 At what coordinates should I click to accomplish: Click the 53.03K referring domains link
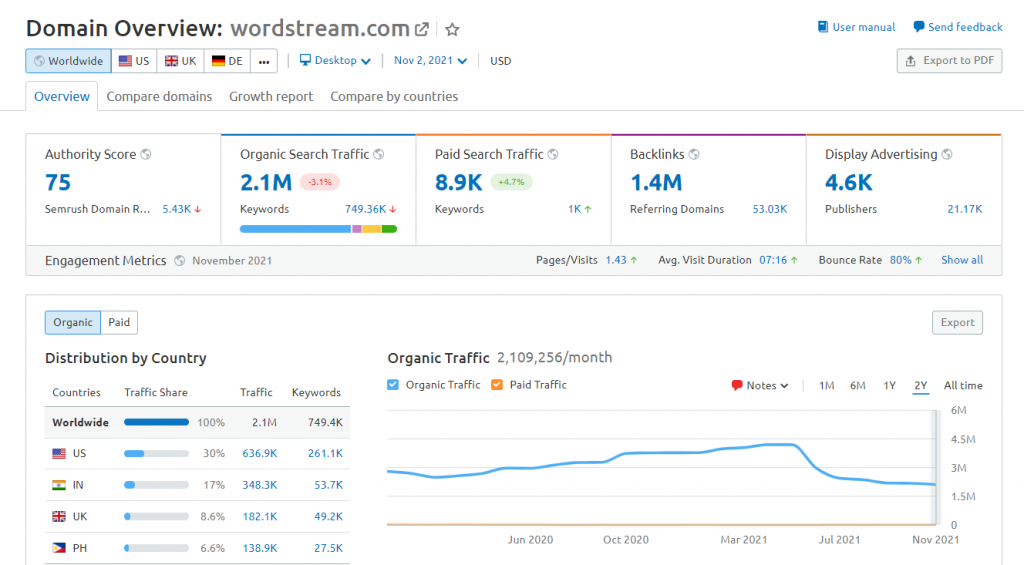coord(769,209)
